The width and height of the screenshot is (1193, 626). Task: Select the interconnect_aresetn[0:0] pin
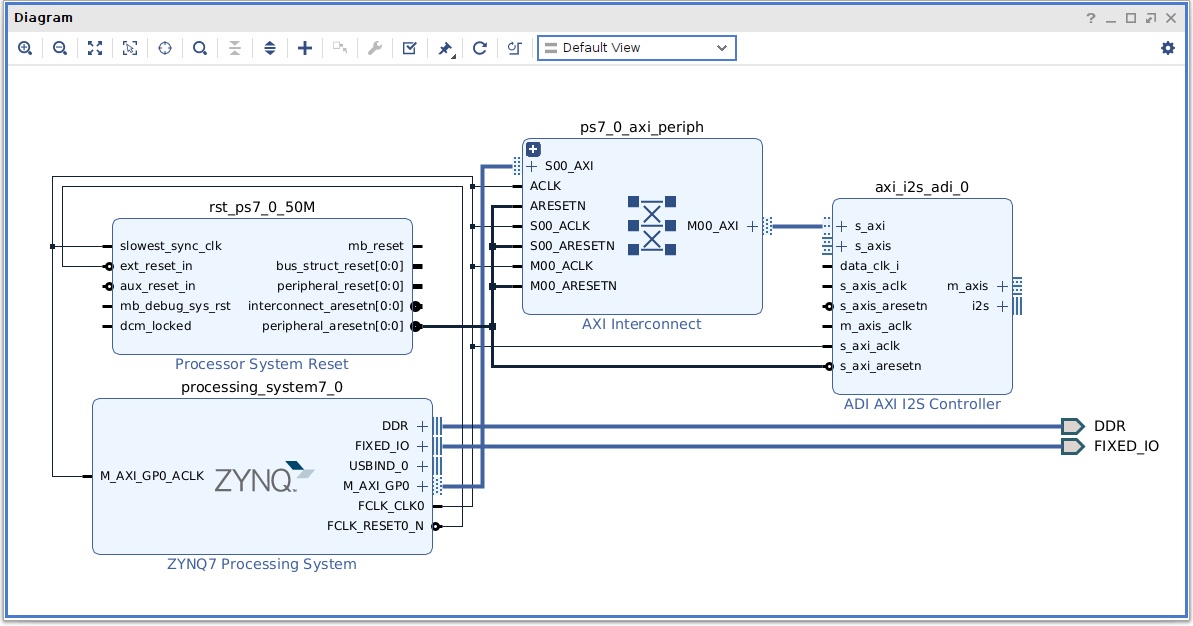326,306
